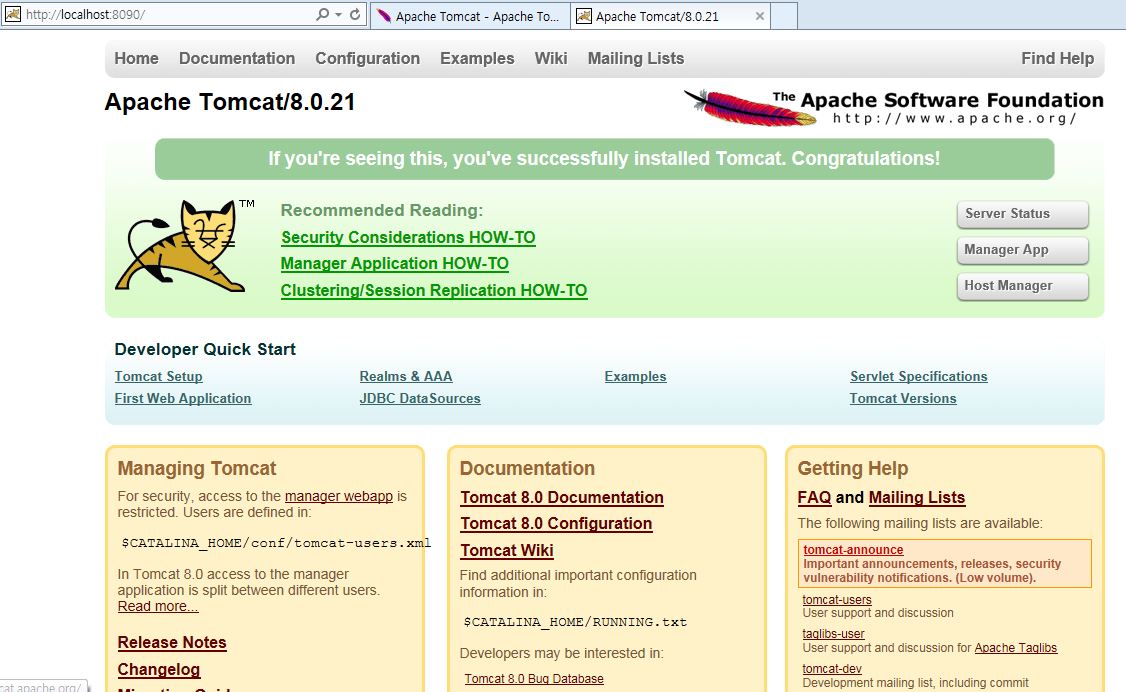1126x692 pixels.
Task: Click Find Help in the navigation bar
Action: tap(1058, 58)
